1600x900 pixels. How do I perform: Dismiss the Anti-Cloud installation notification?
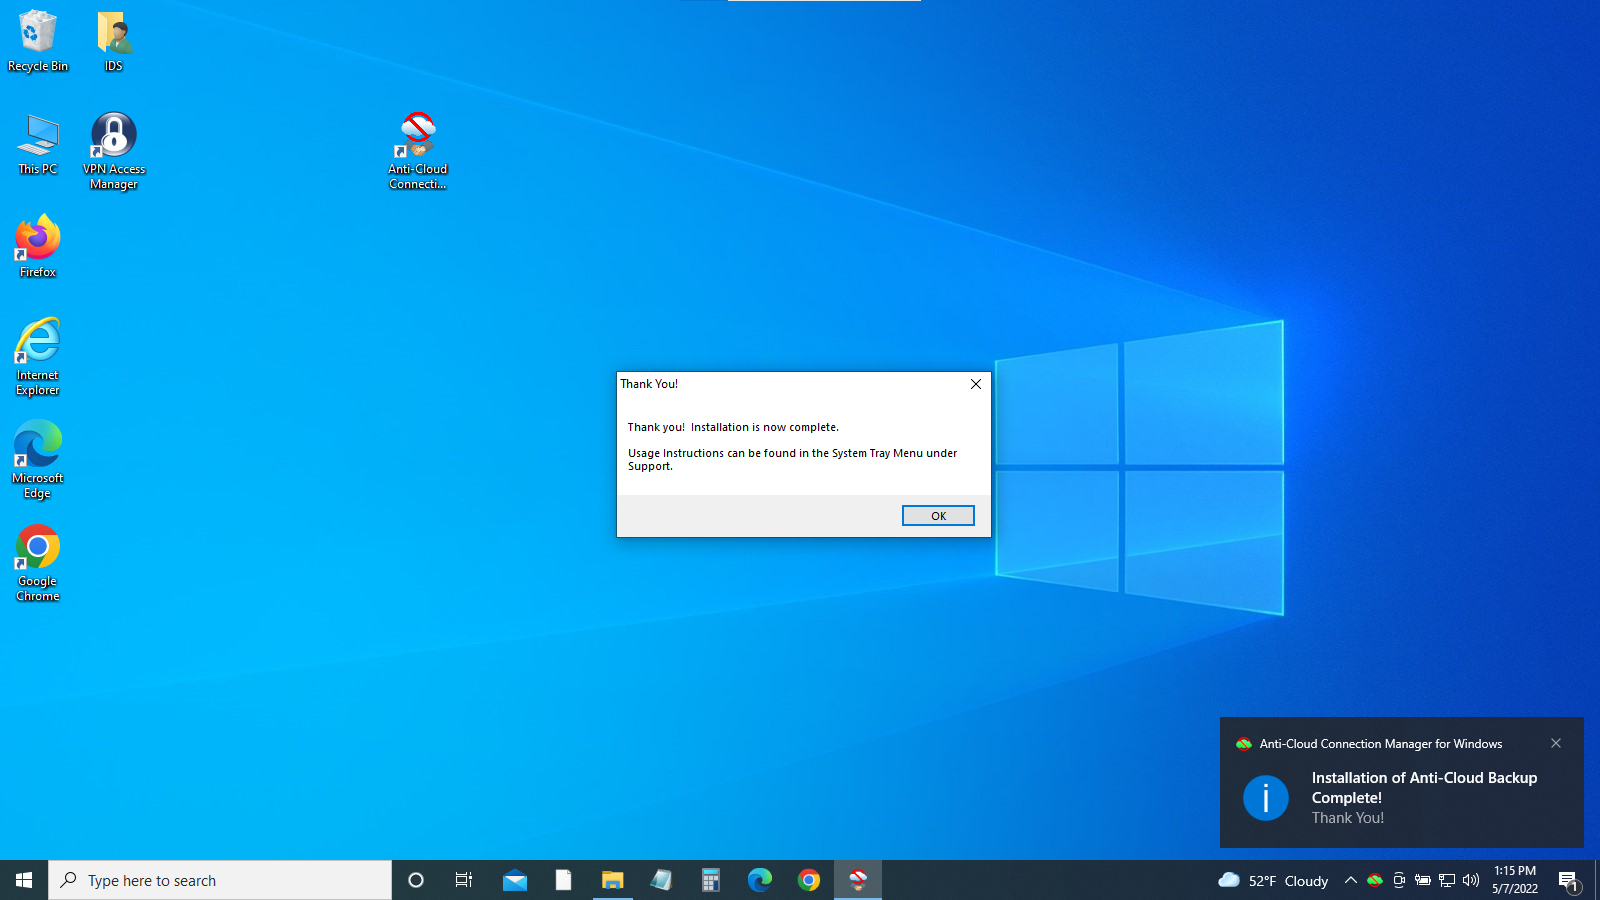tap(1556, 743)
